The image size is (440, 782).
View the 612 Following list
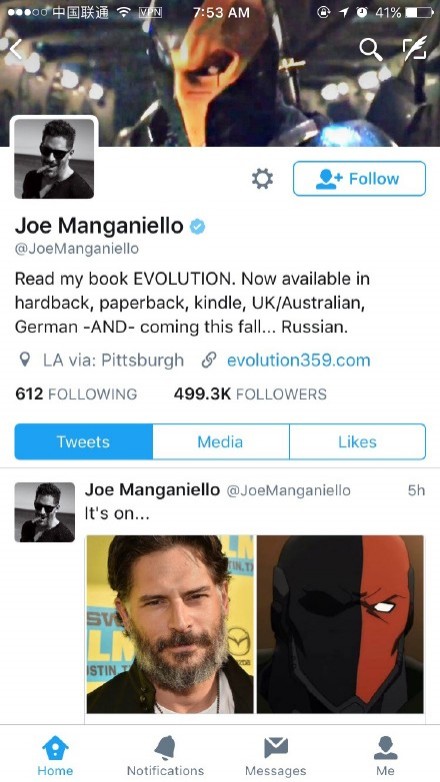tap(76, 393)
